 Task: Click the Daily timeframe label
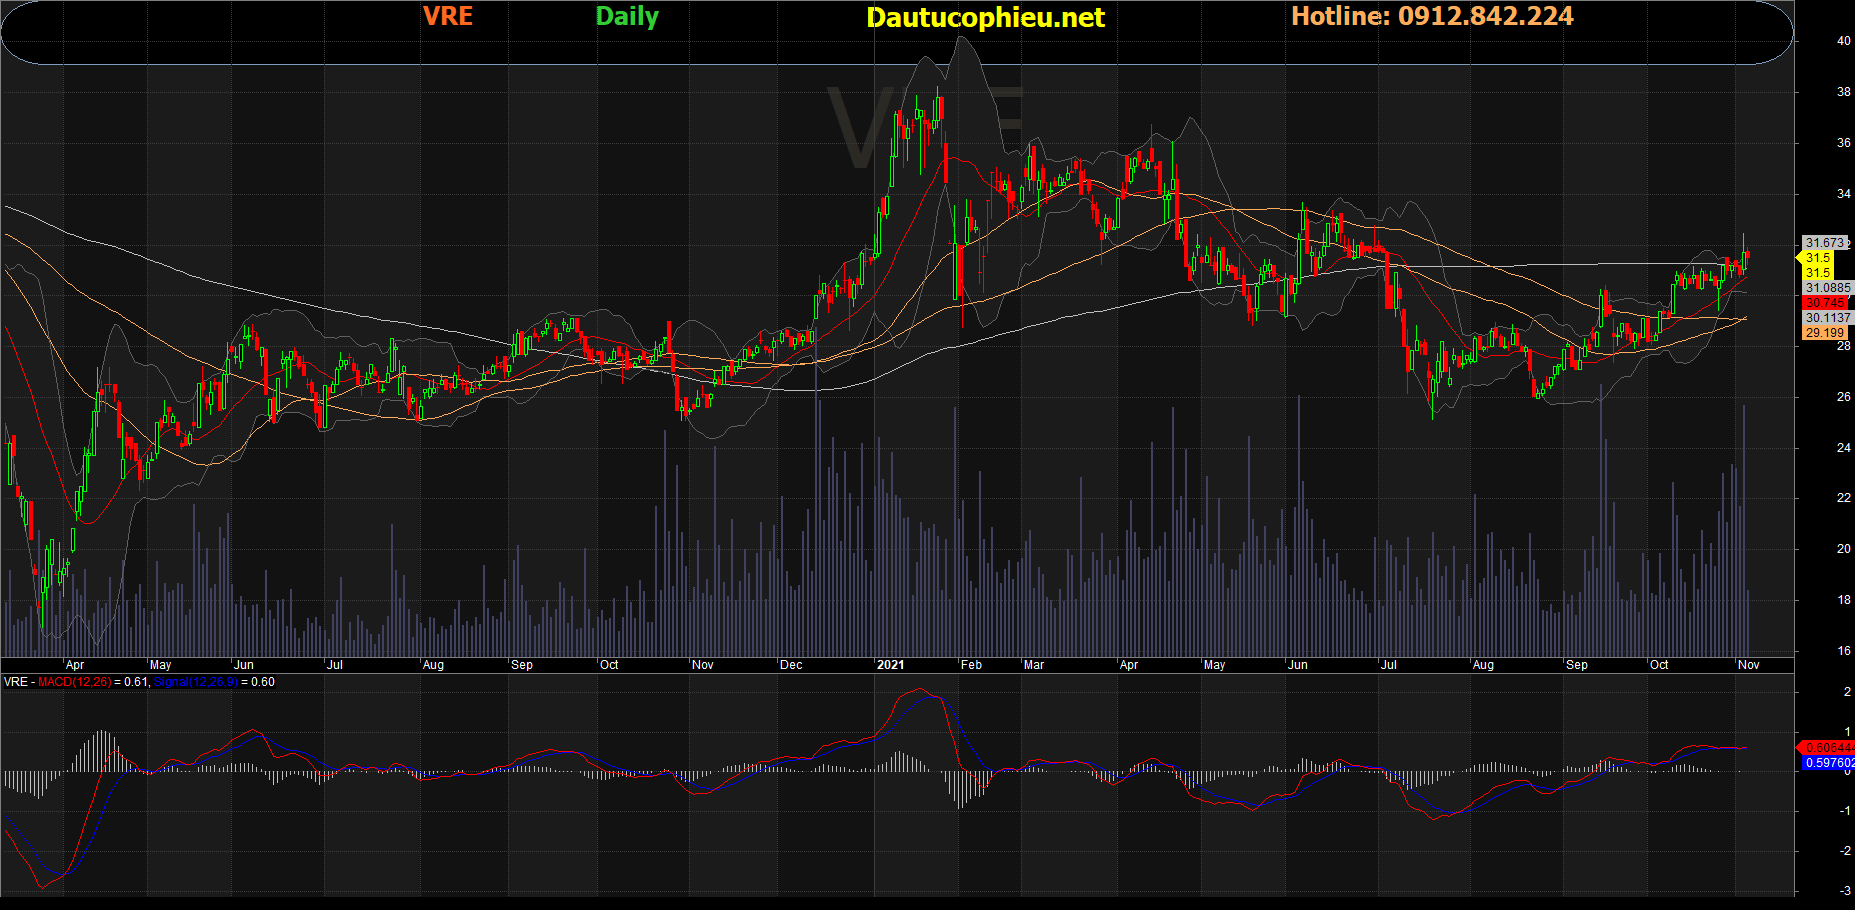tap(627, 16)
